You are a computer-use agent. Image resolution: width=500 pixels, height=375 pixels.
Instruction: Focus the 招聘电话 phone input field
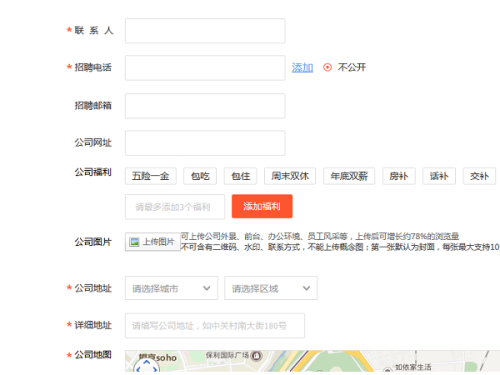205,68
